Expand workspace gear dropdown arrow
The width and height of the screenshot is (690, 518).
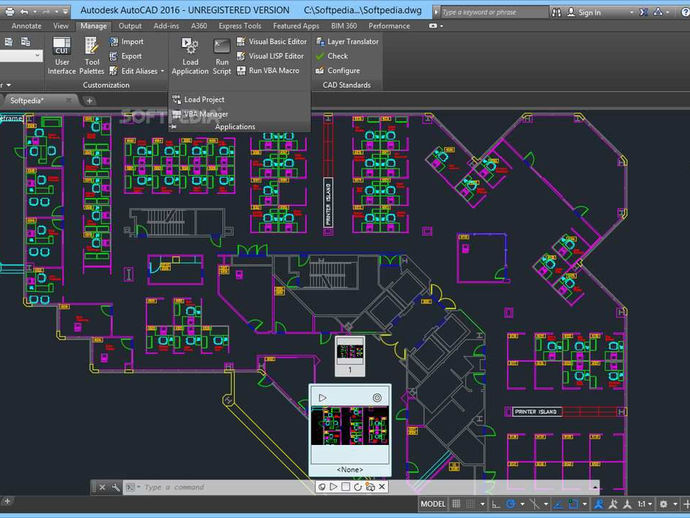tap(675, 504)
